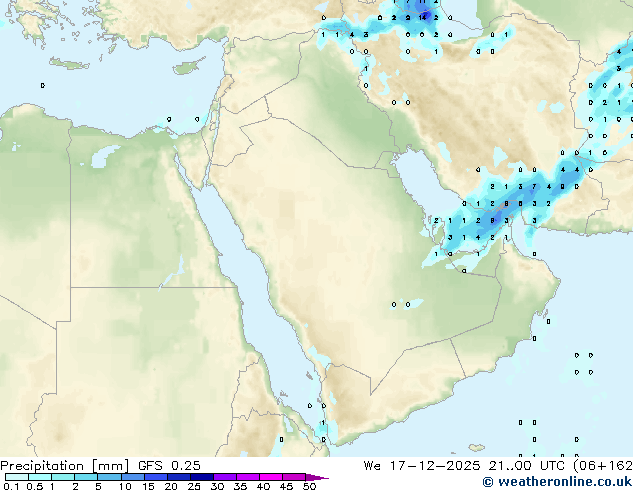Select the 25–30 mm navy legend swatch
The height and width of the screenshot is (490, 634).
tap(202, 477)
